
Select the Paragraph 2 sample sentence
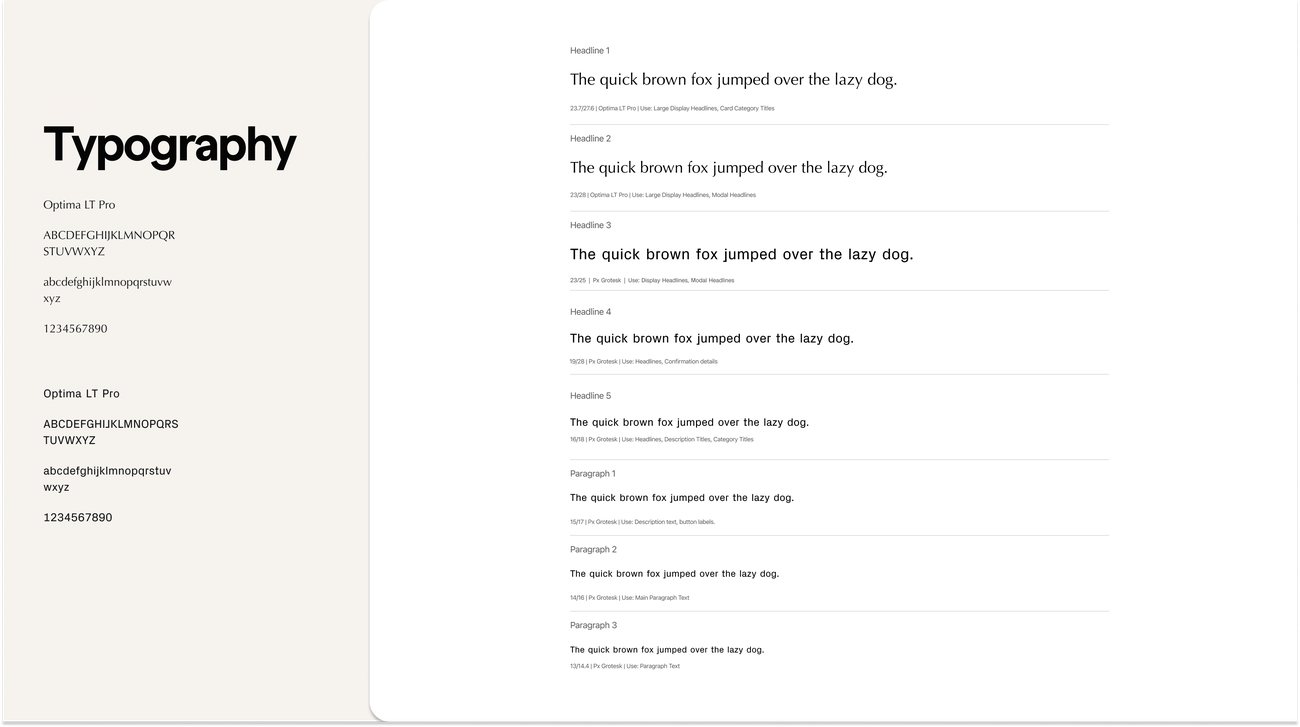click(674, 574)
